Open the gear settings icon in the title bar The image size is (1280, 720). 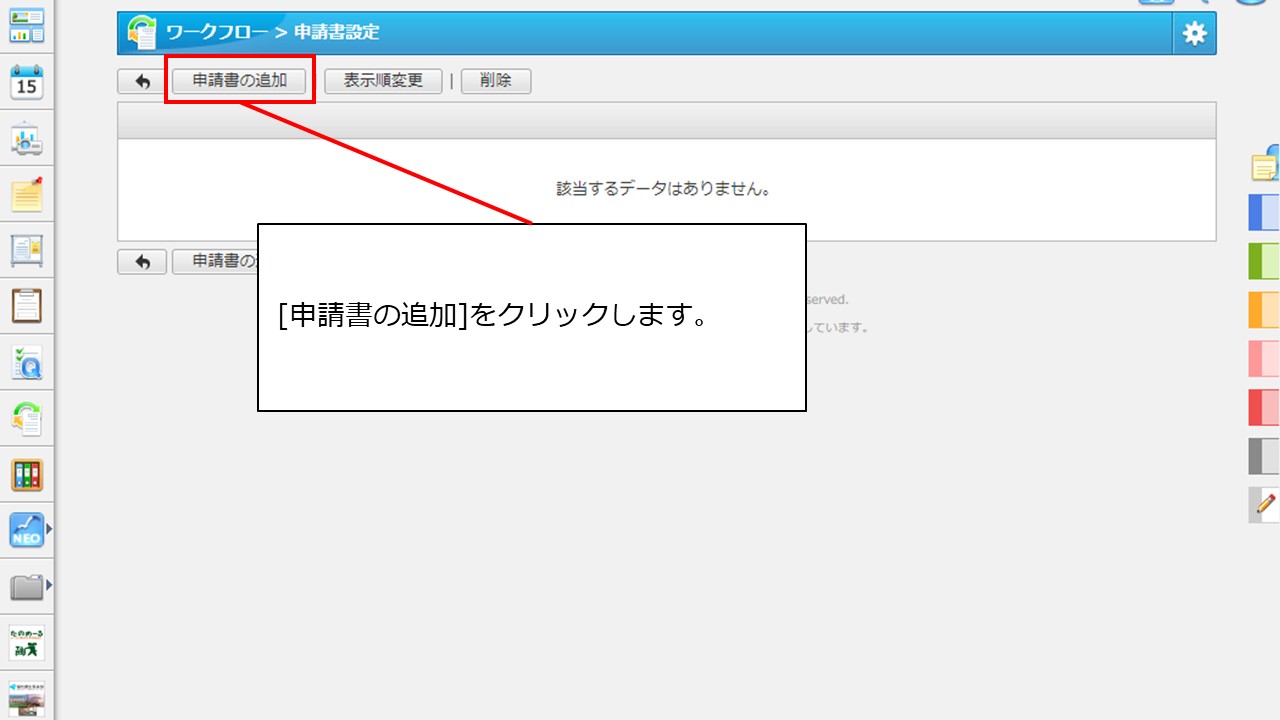point(1194,33)
